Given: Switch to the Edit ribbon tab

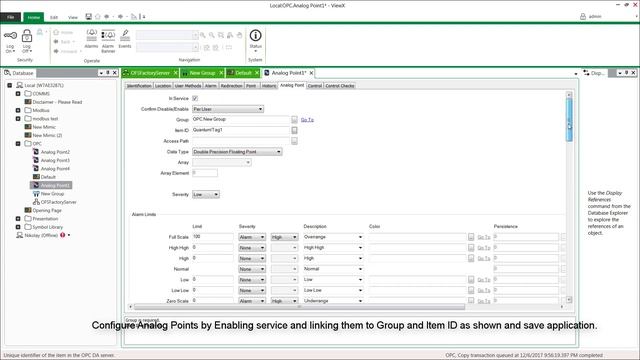Looking at the screenshot, I should tap(53, 18).
